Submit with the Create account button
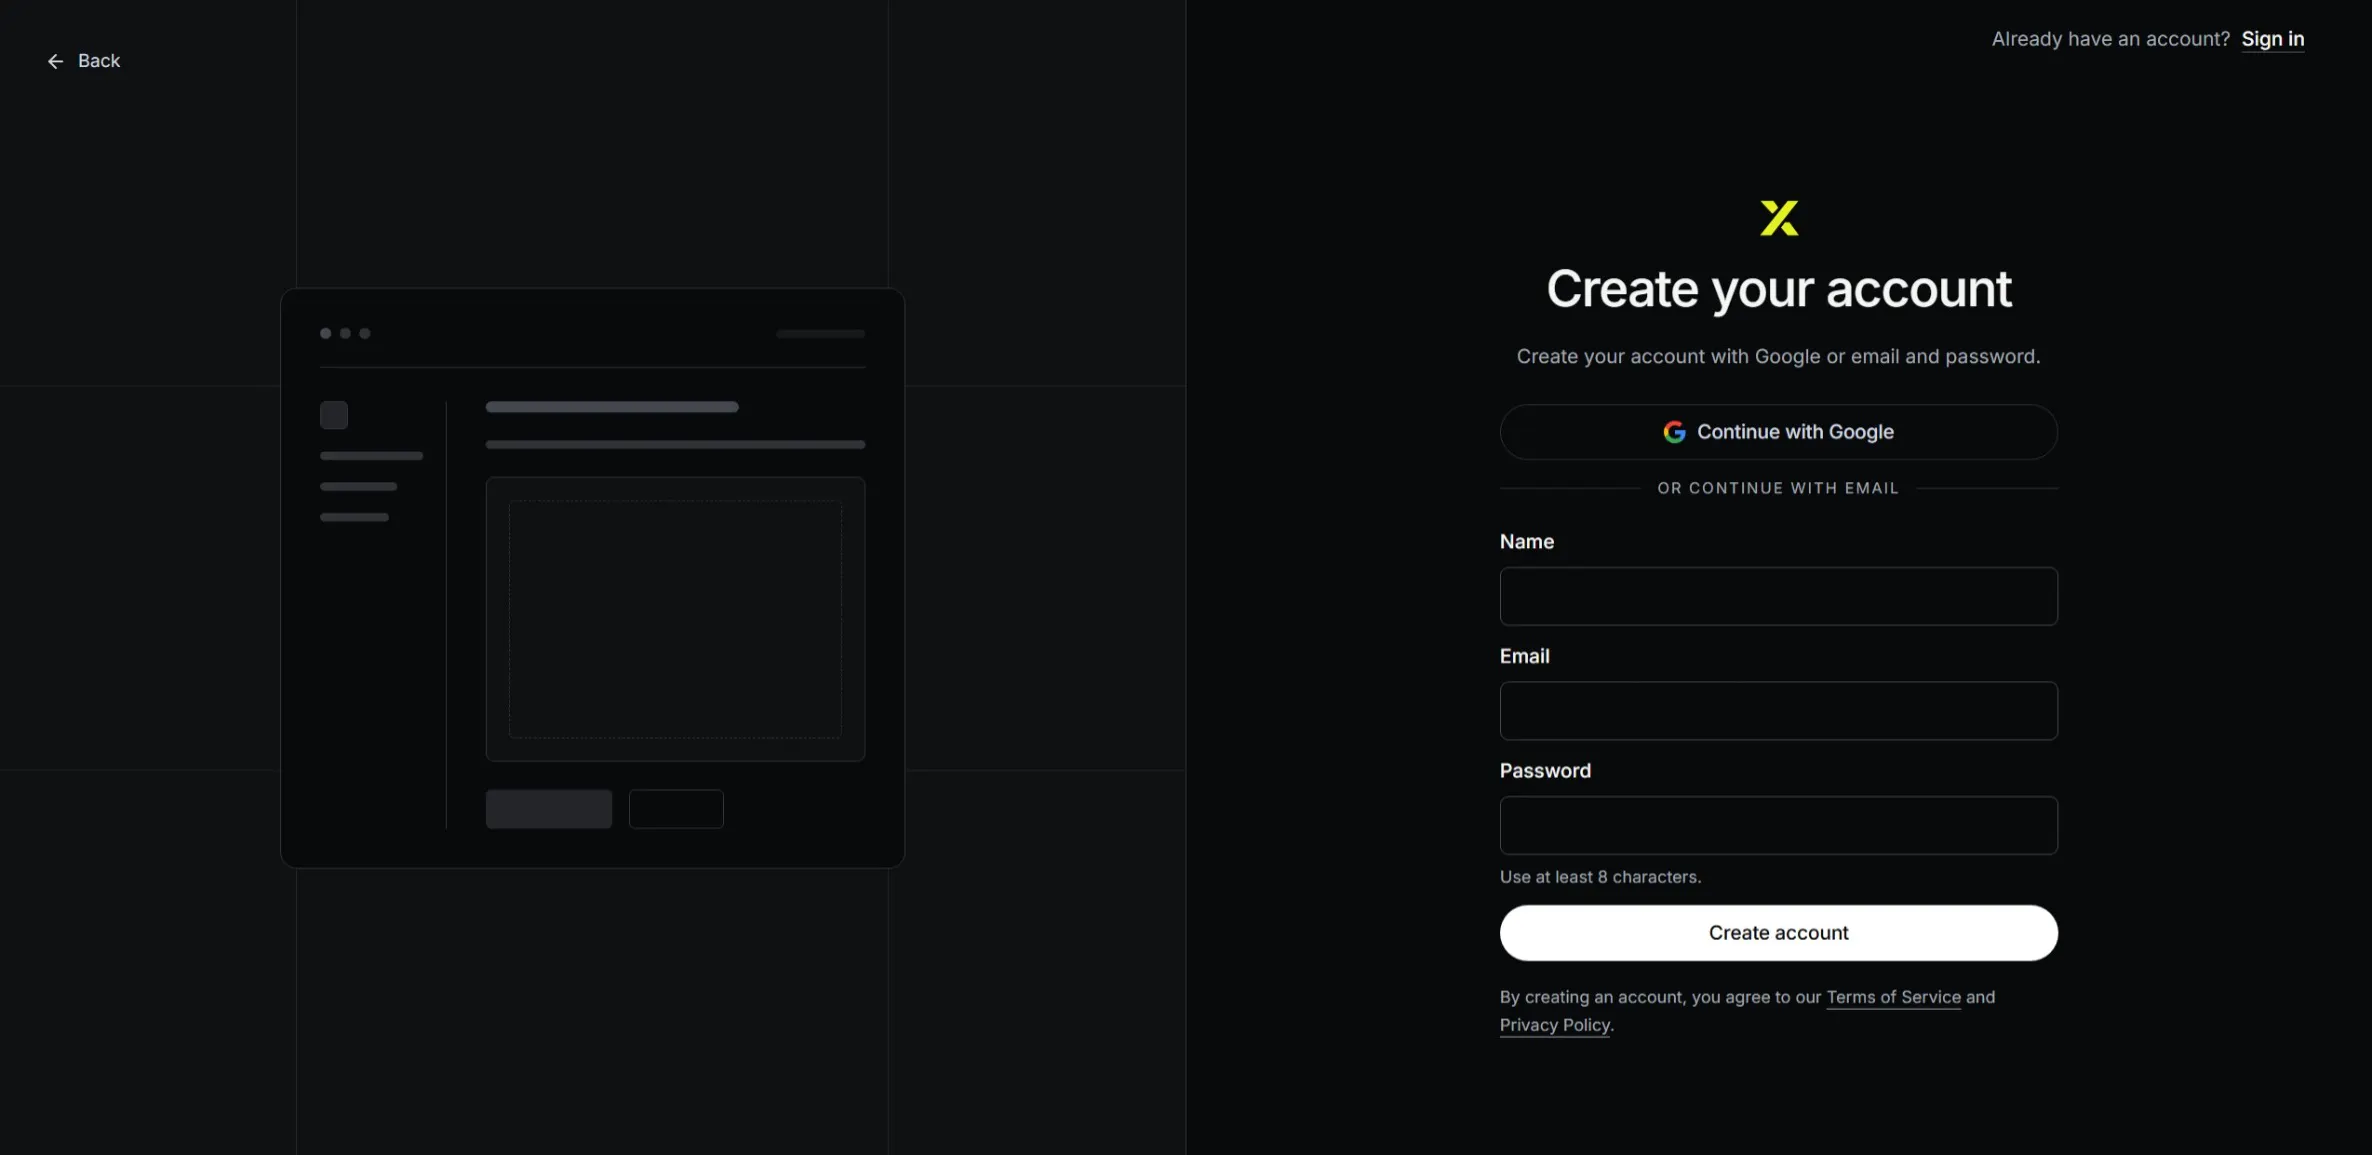The height and width of the screenshot is (1155, 2372). click(1778, 933)
